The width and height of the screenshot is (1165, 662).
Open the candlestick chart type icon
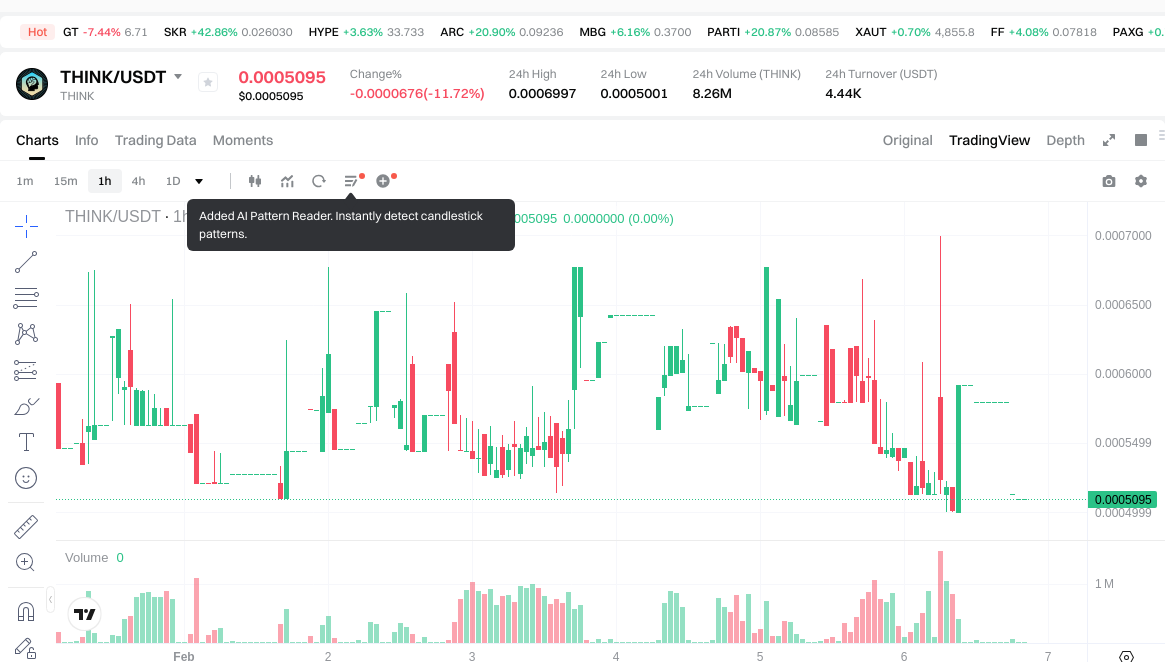[255, 181]
